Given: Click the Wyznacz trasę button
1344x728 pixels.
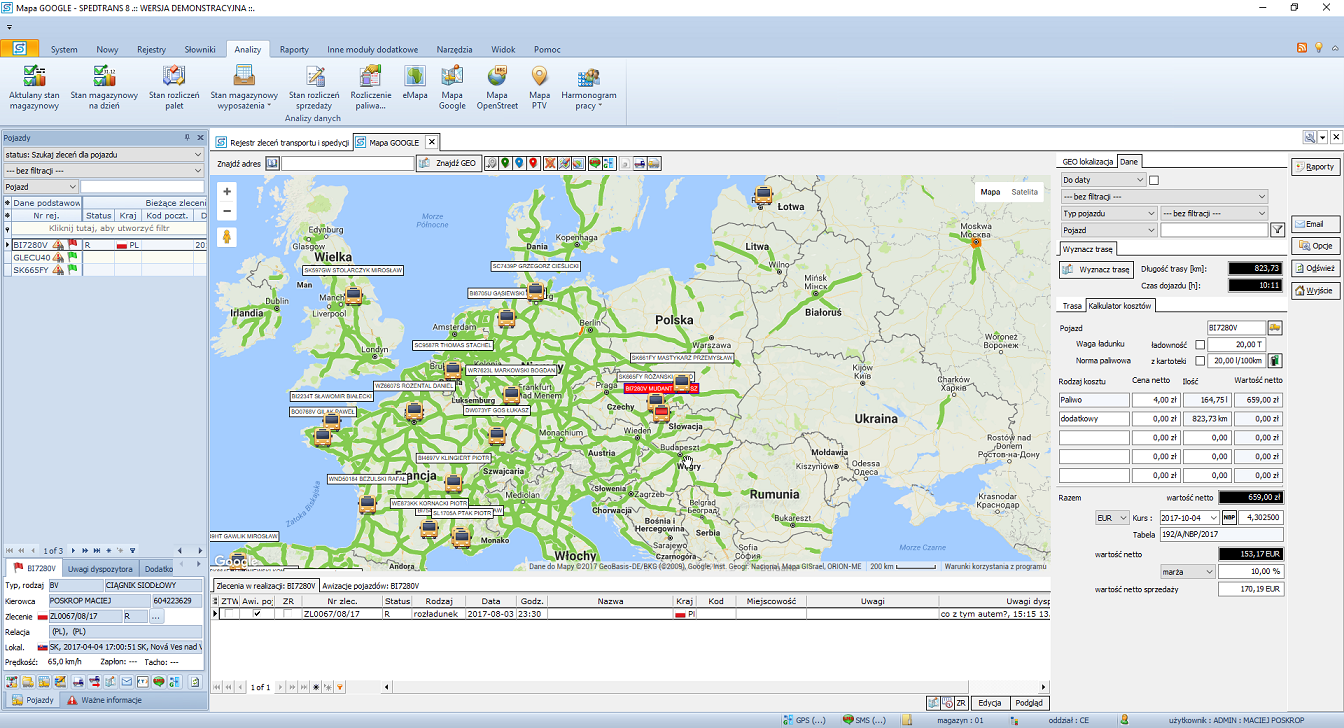Looking at the screenshot, I should 1097,269.
